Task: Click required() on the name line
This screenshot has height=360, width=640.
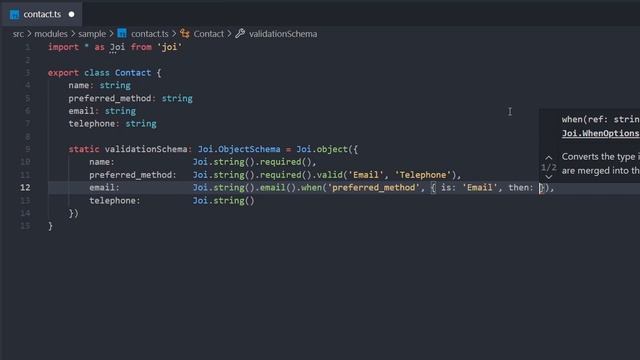Action: click(x=286, y=162)
